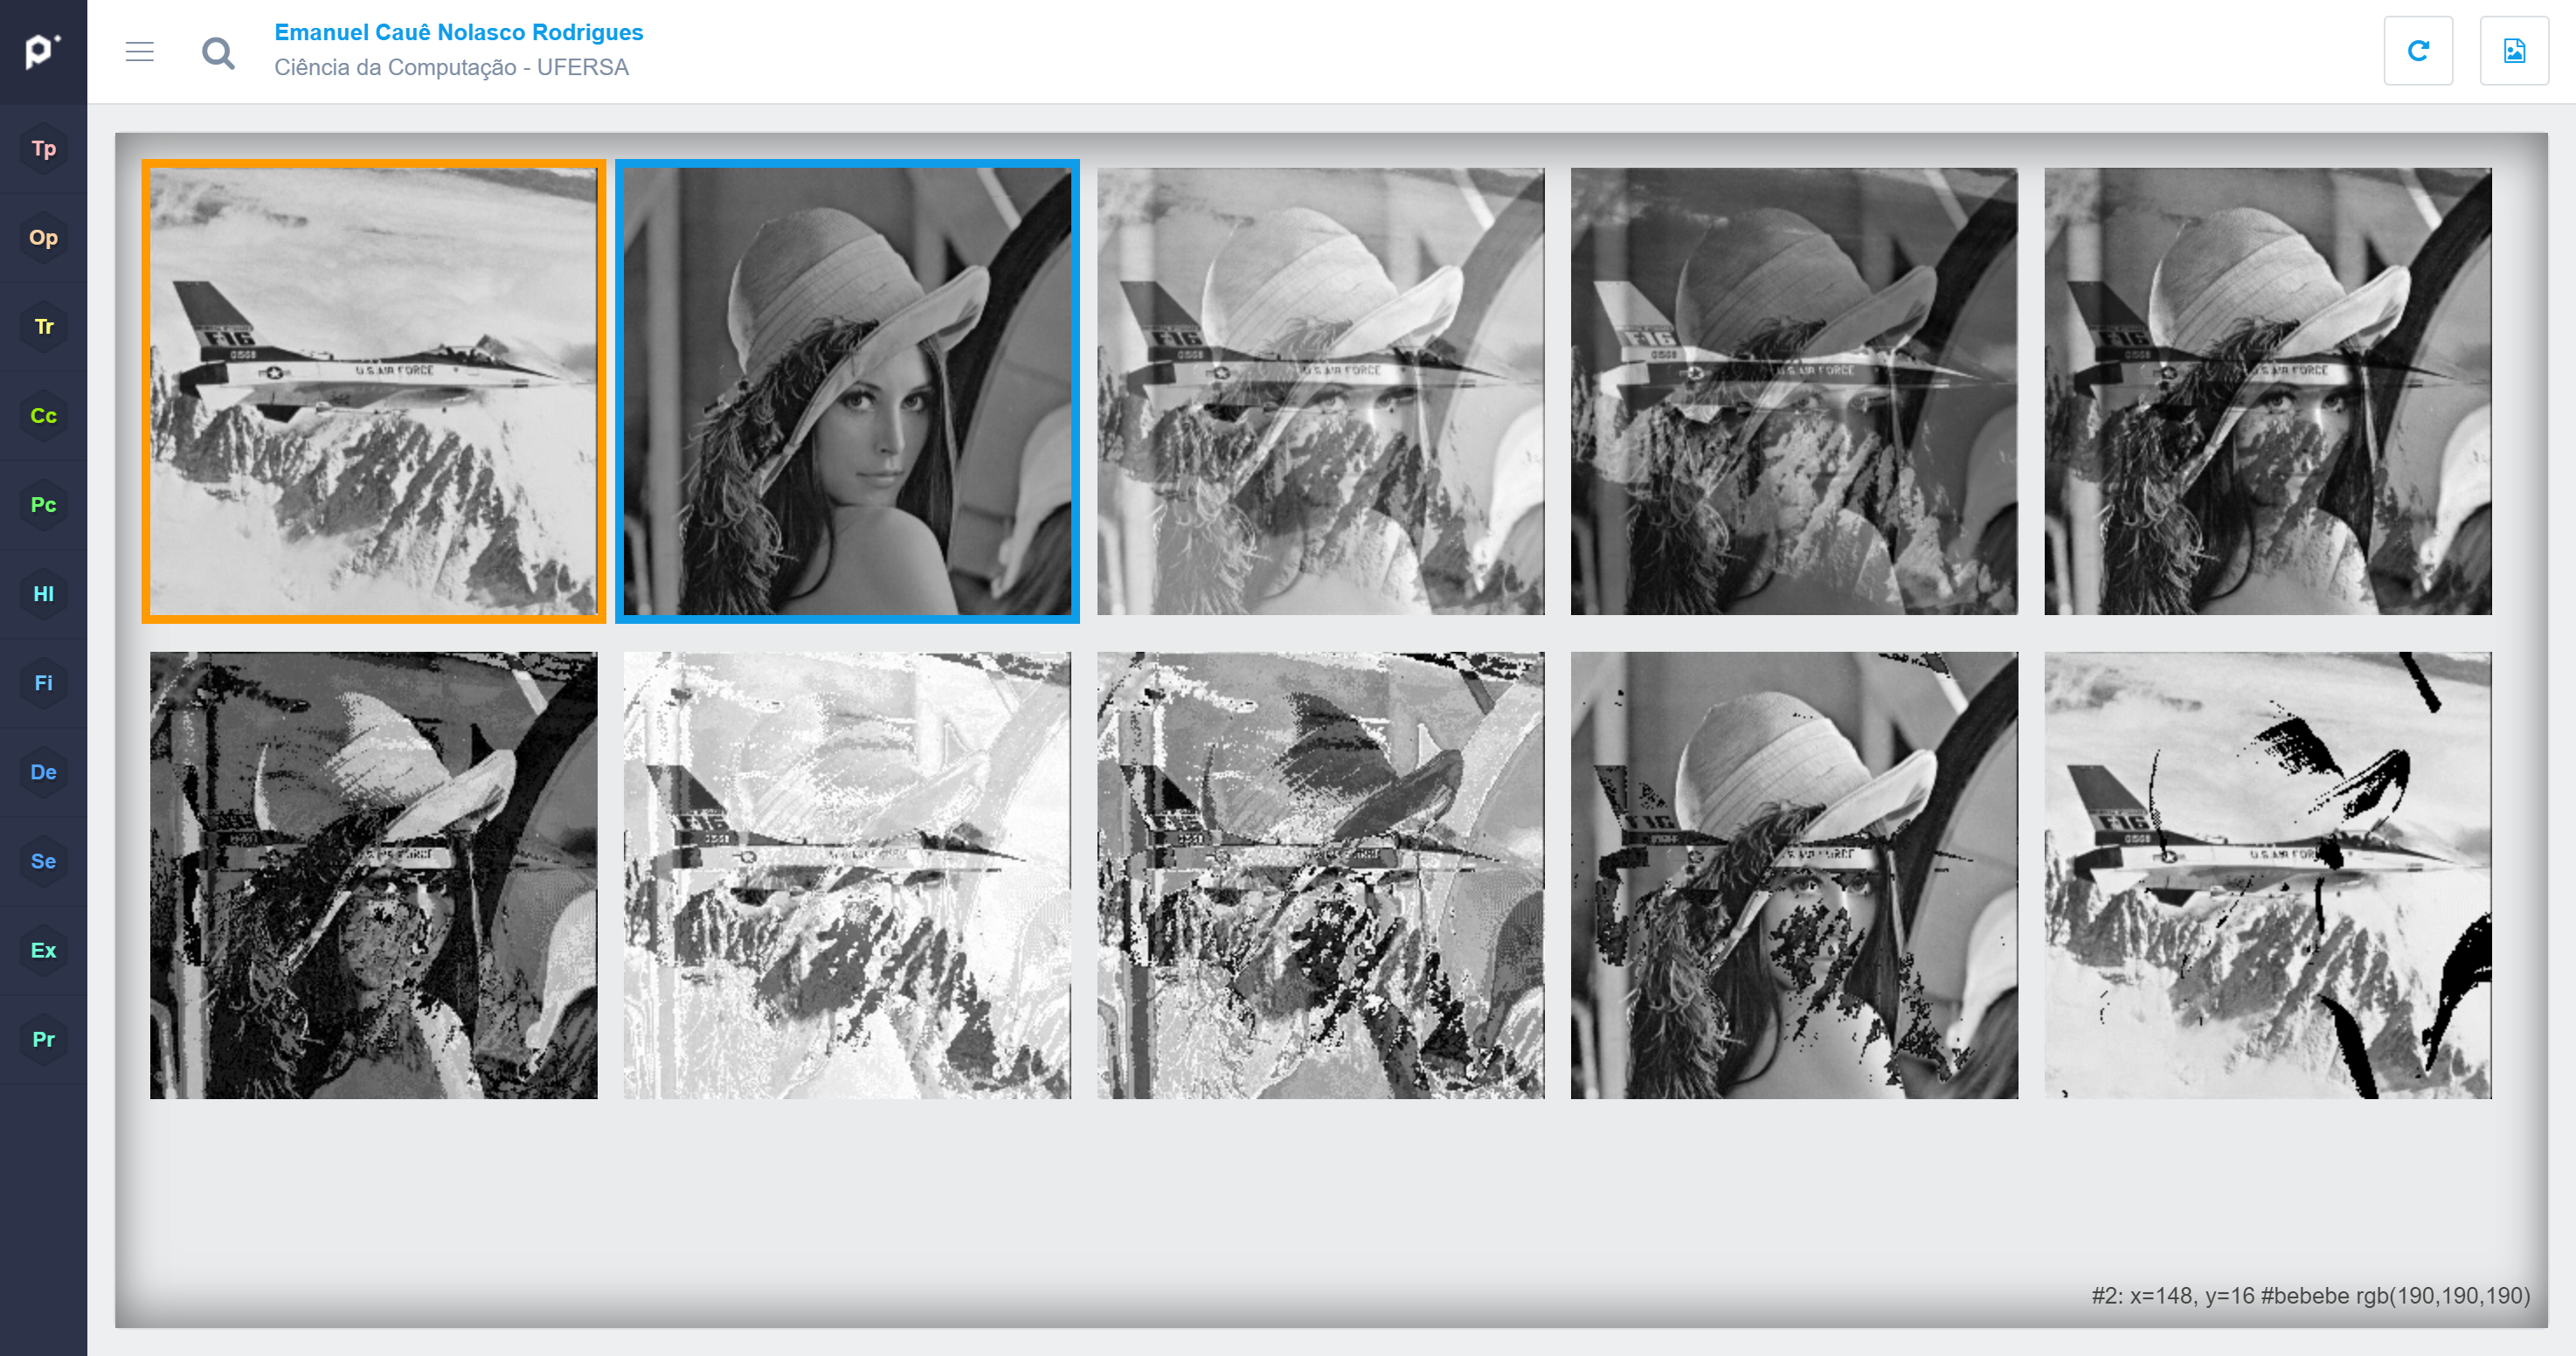Open the Se sidebar section
Screen dimensions: 2576x1356
point(43,860)
